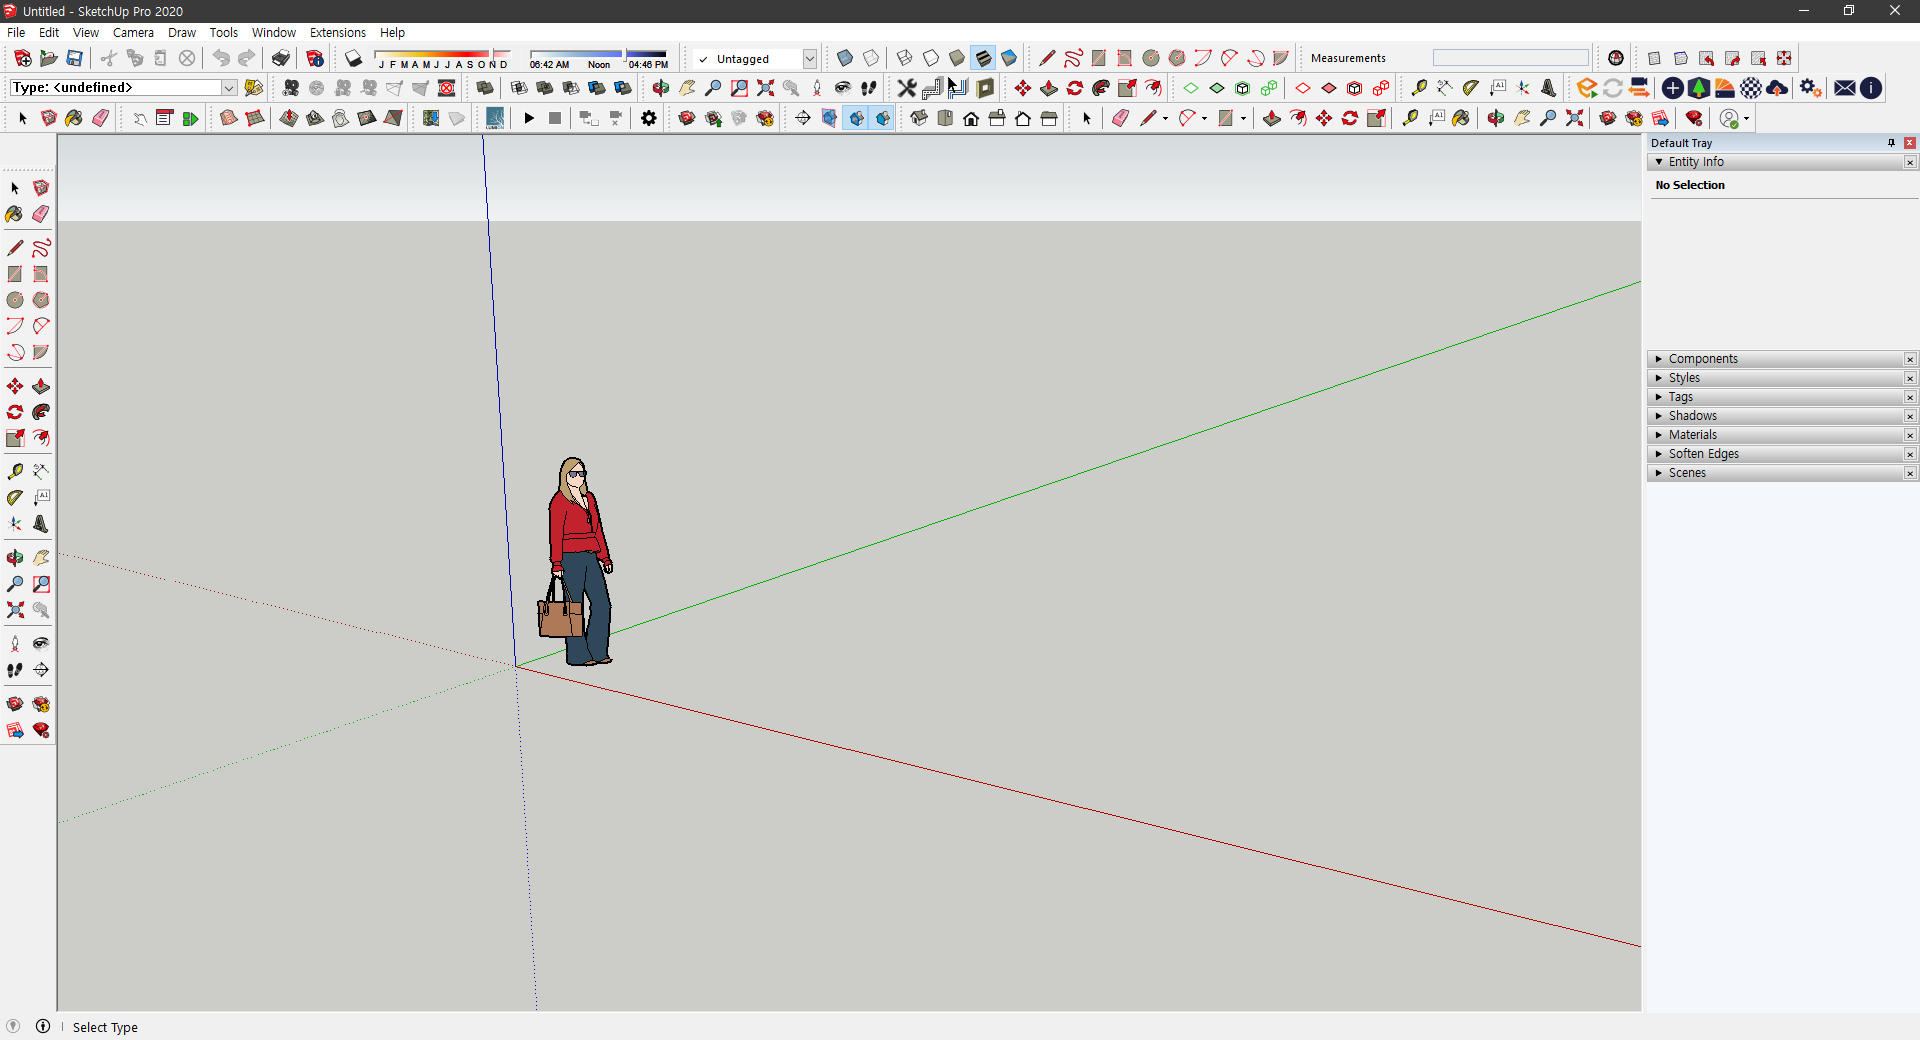Enable the Monochrome face style
The width and height of the screenshot is (1920, 1040).
[x=1009, y=58]
